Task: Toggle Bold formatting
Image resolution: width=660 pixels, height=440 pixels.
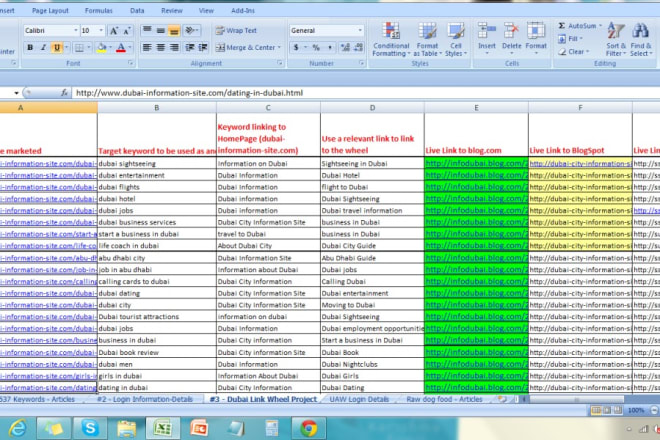Action: click(x=30, y=48)
